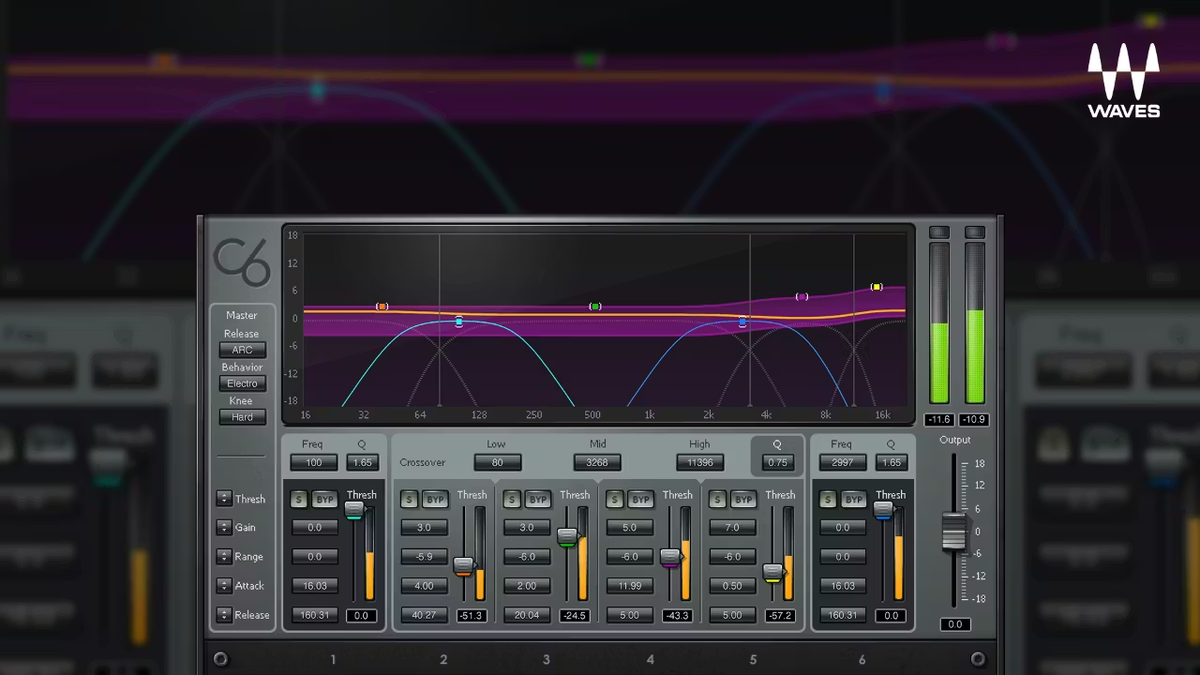Screen dimensions: 1200x675
Task: Click the Thresh master stepper arrows
Action: (223, 499)
